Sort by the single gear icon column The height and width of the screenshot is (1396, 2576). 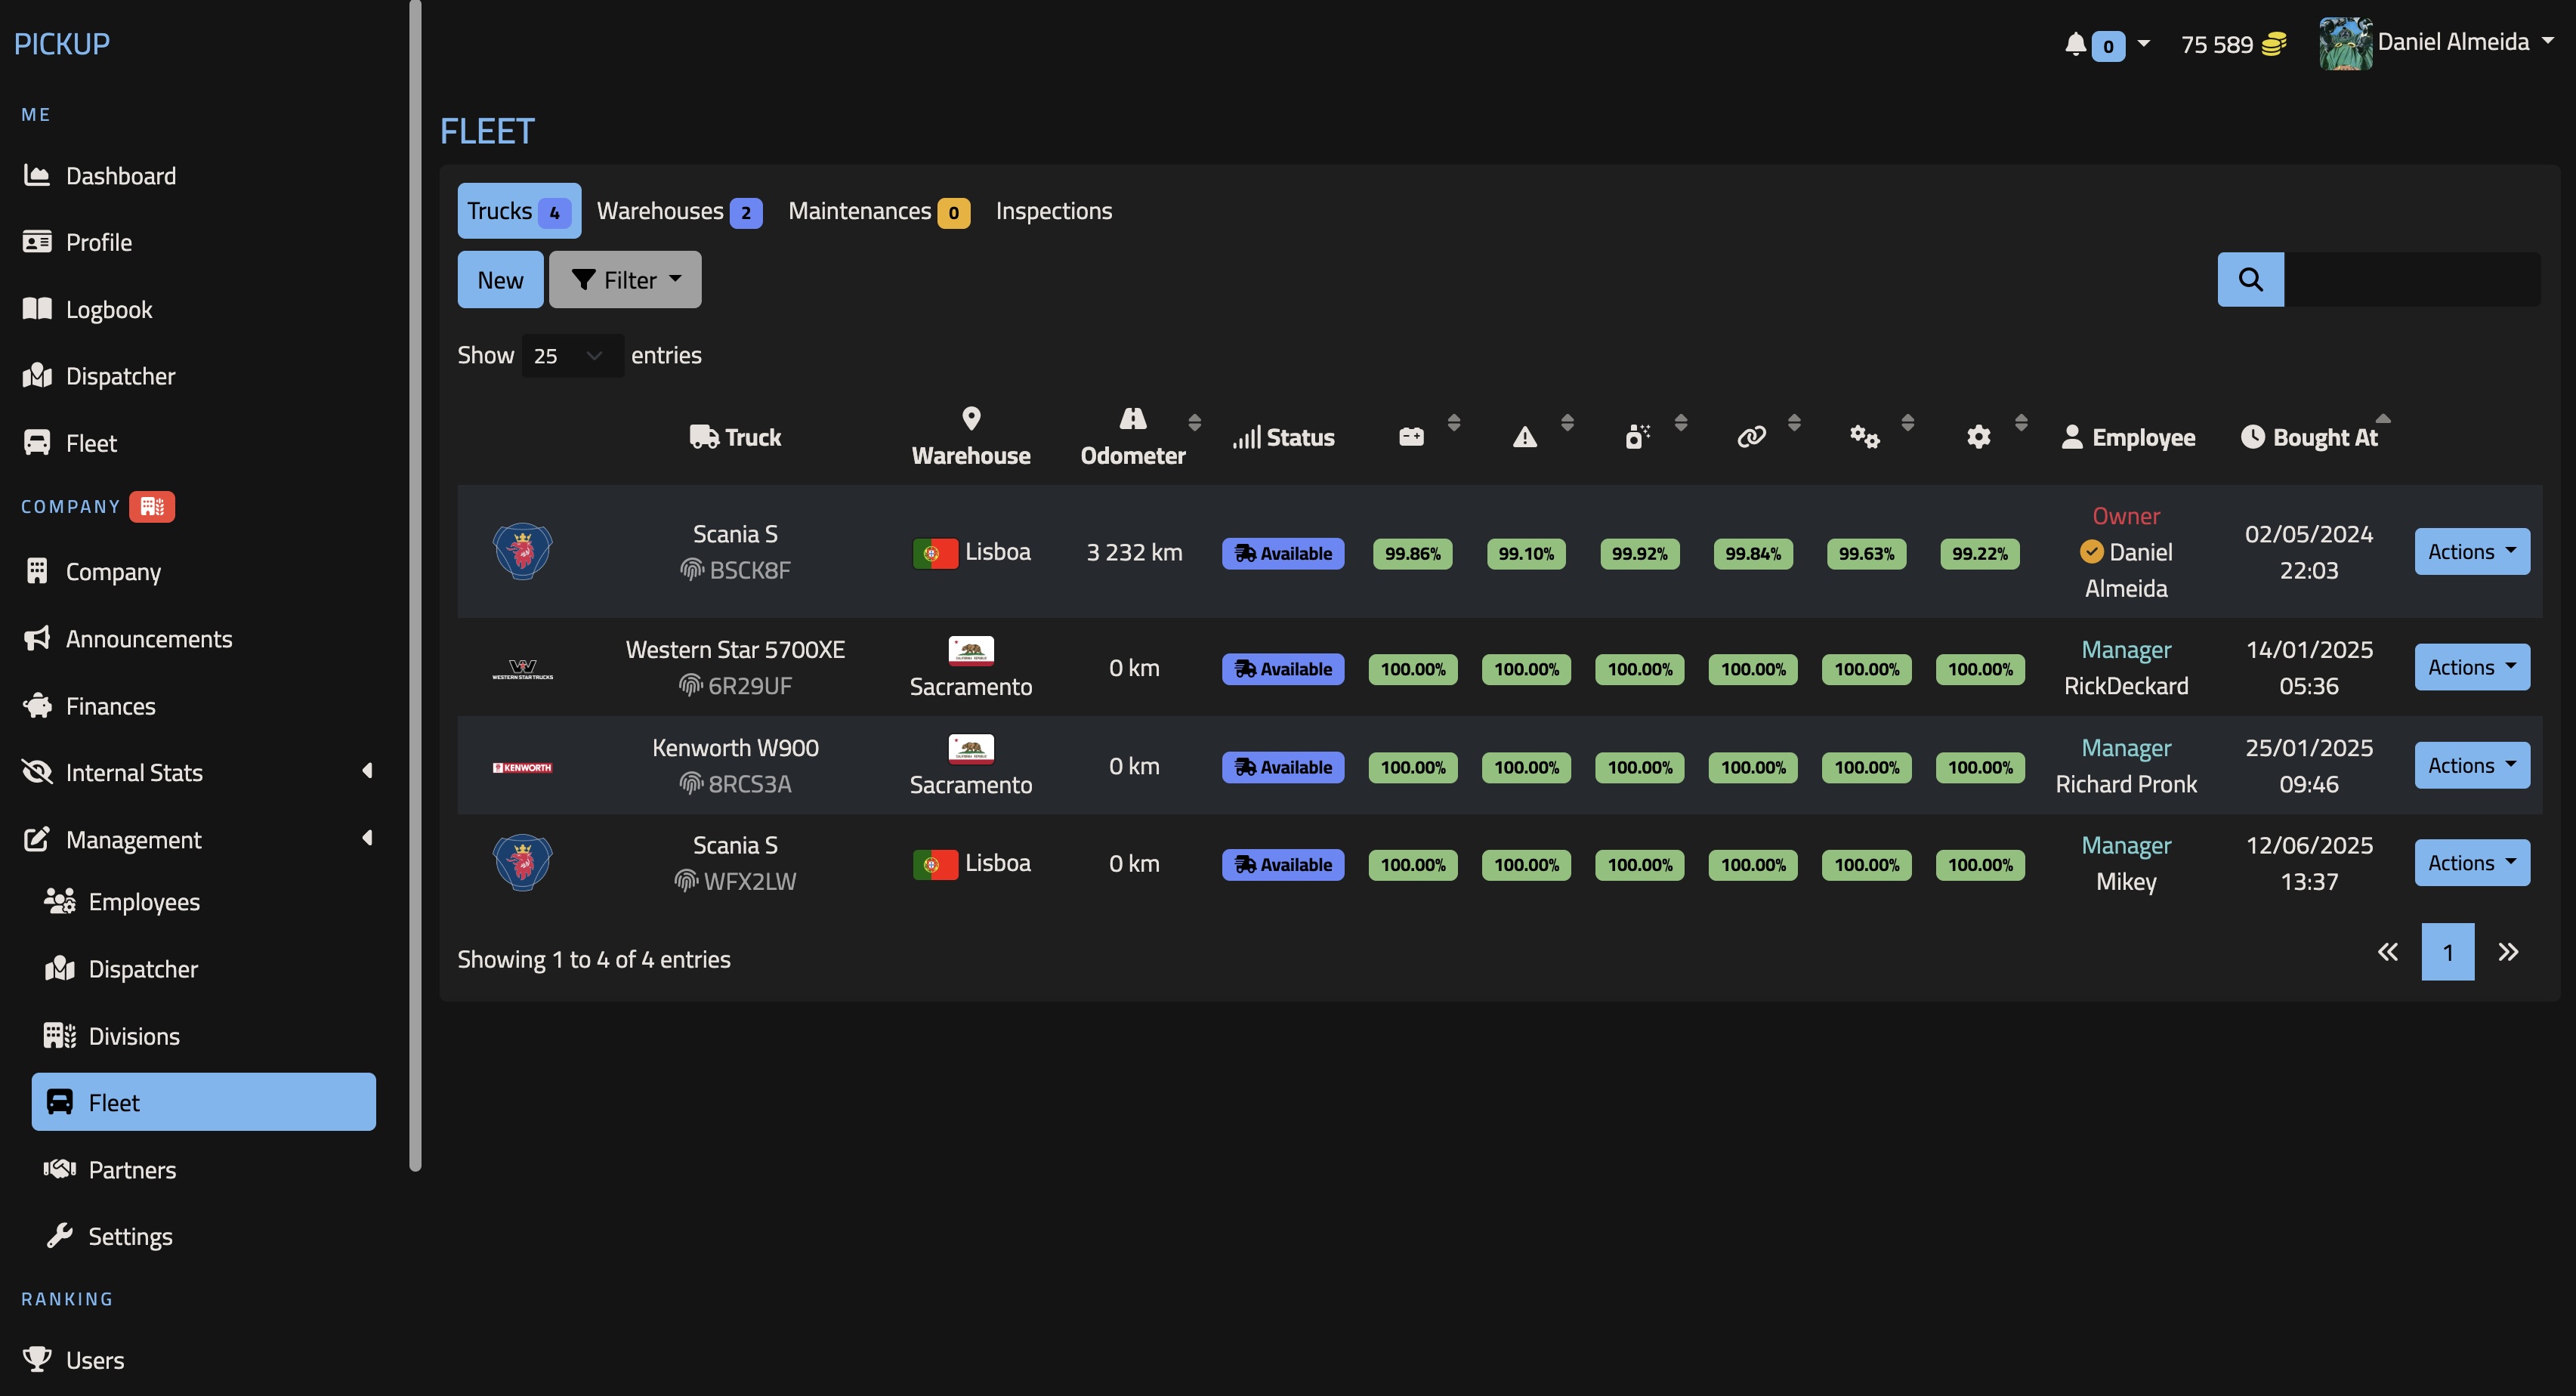[x=1978, y=436]
